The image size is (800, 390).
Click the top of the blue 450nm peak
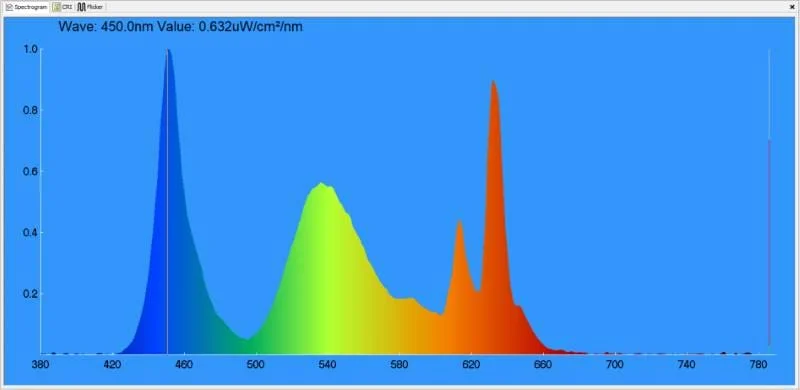tap(168, 51)
